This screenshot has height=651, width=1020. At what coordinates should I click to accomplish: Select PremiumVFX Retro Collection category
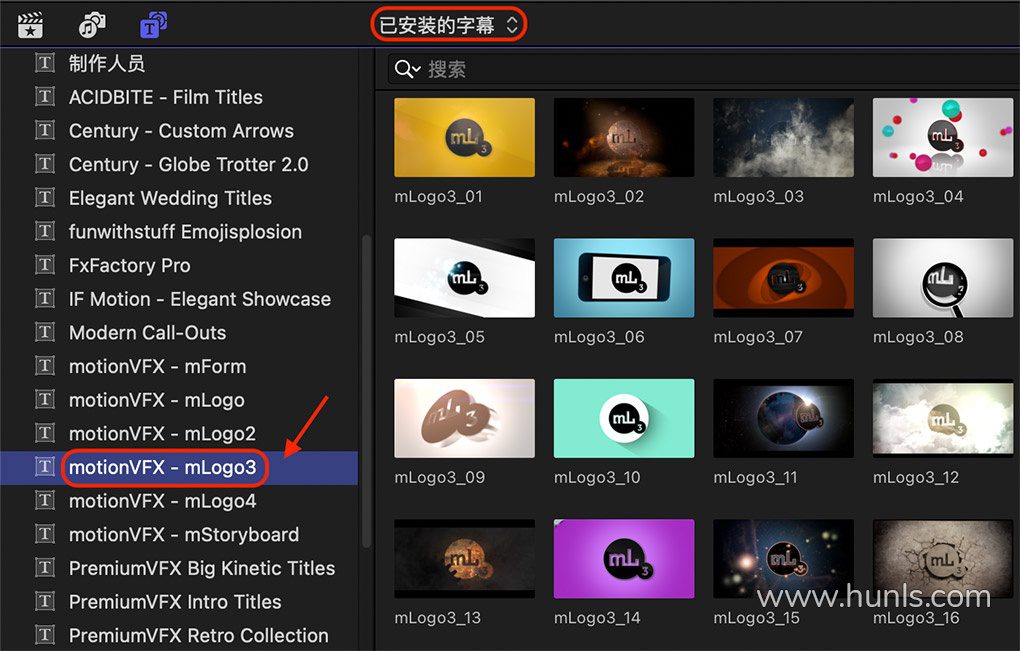tap(179, 635)
